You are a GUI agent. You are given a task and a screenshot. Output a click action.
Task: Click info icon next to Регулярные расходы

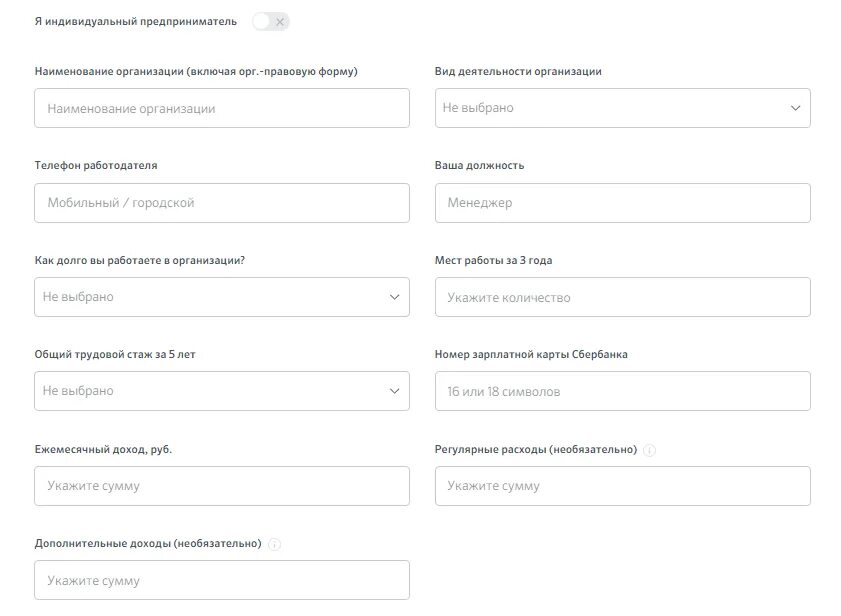650,451
